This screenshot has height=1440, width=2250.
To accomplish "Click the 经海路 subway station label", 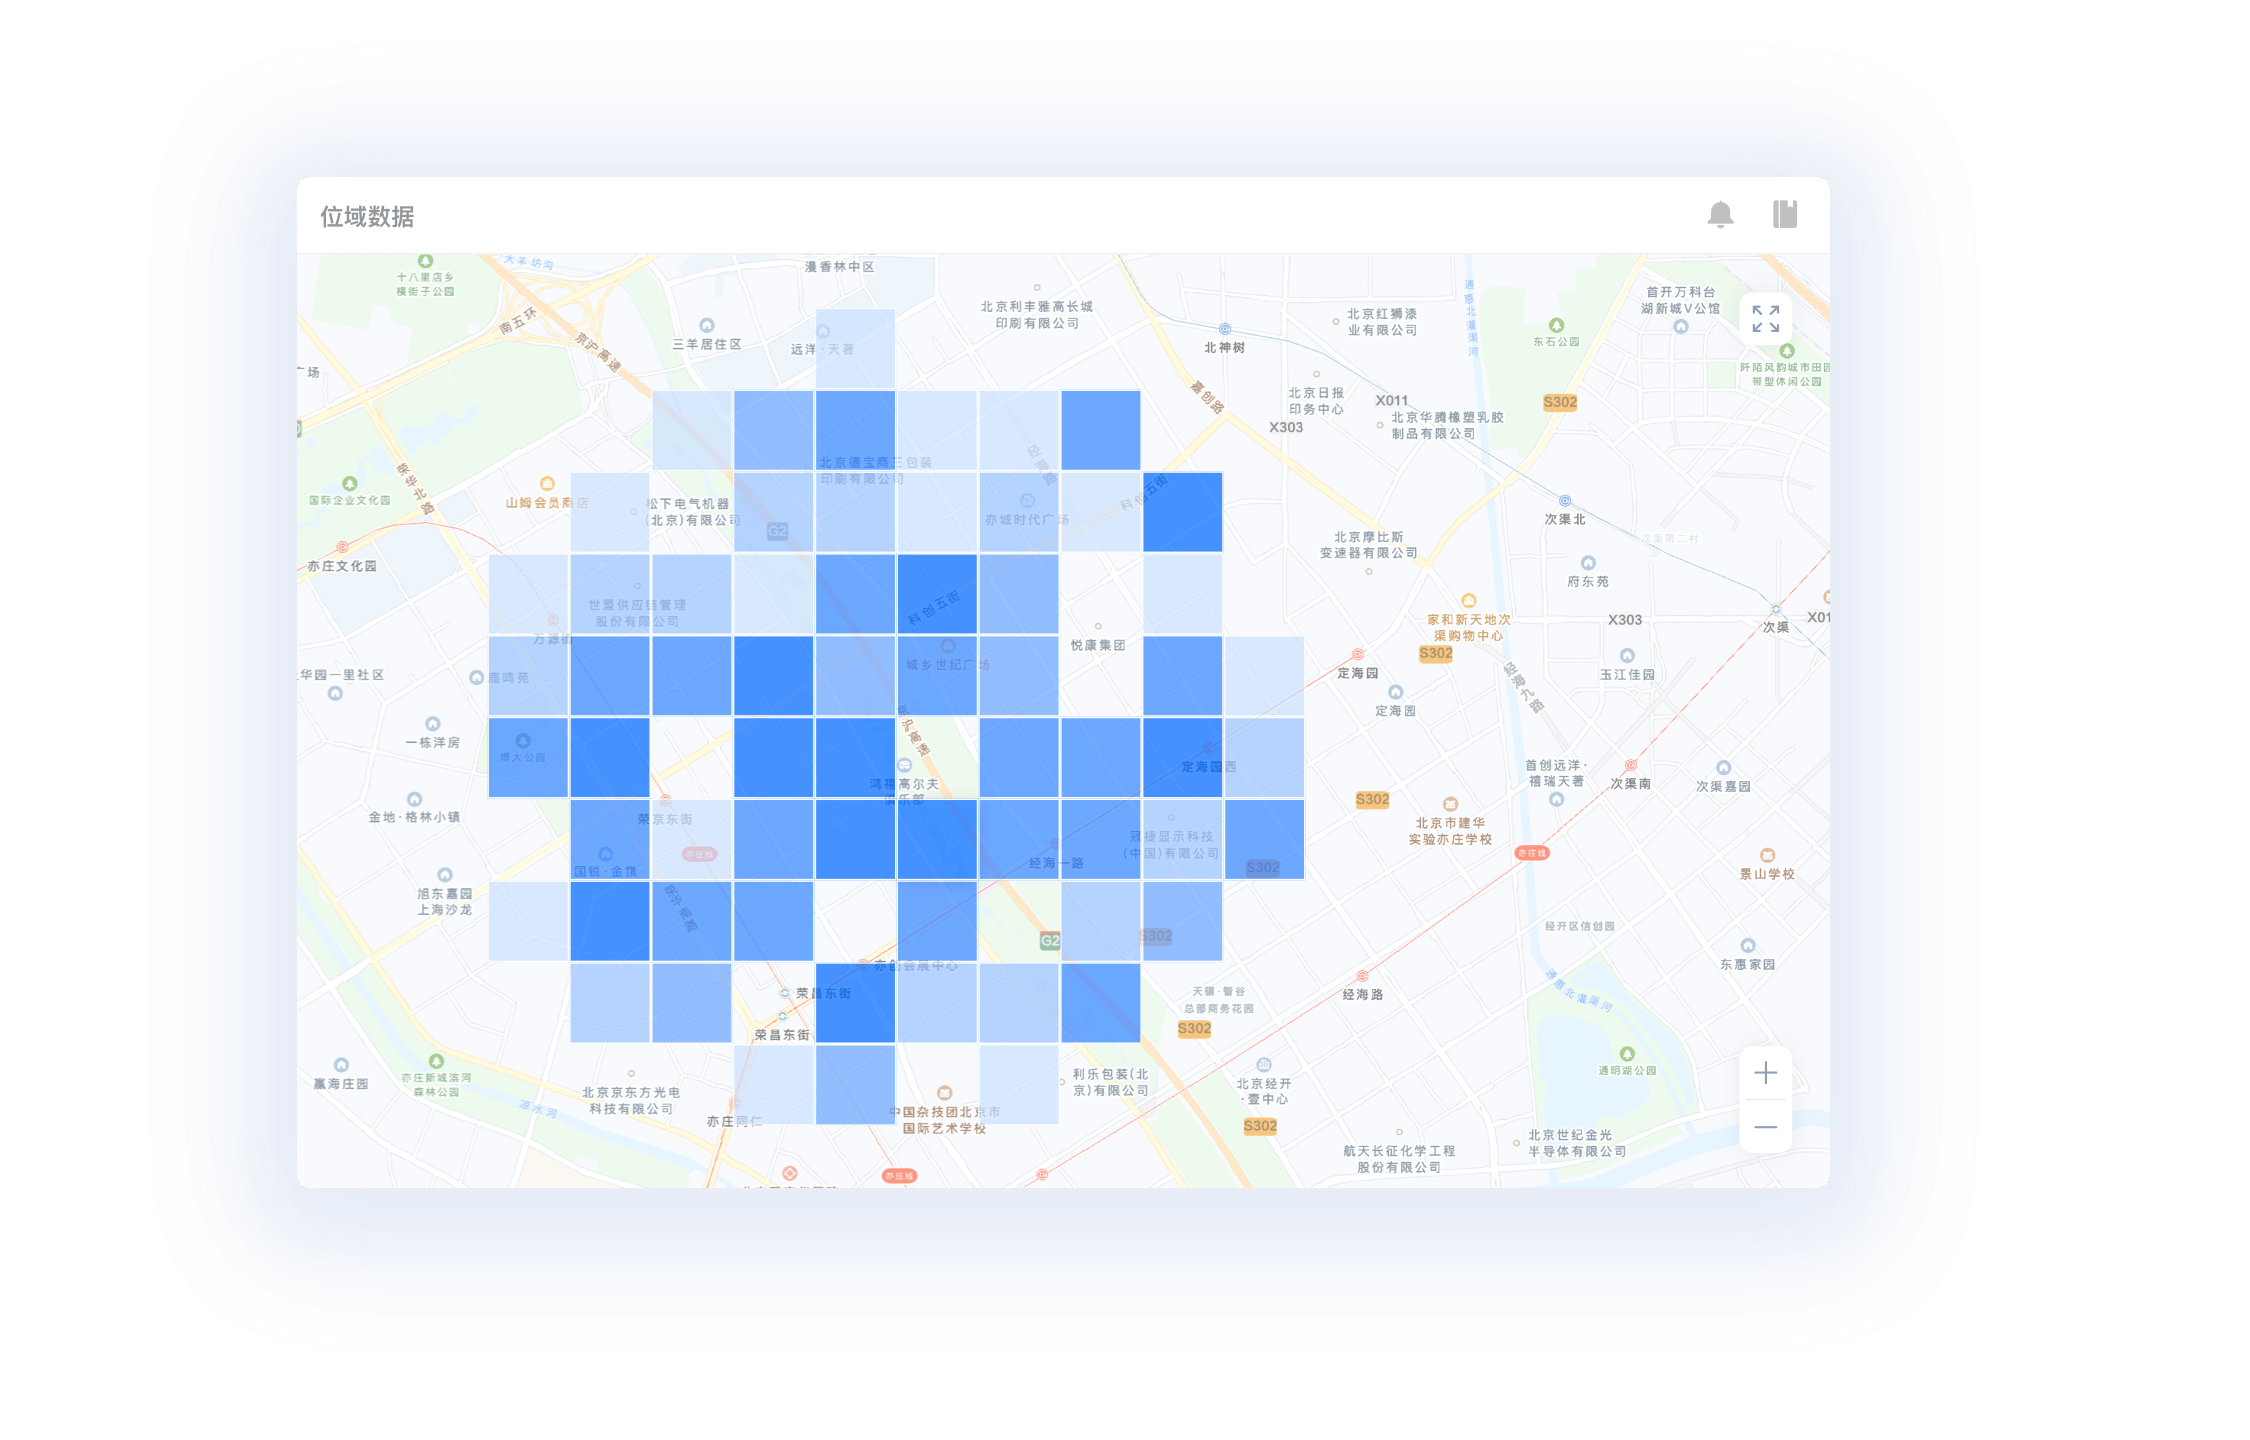I will click(1362, 994).
